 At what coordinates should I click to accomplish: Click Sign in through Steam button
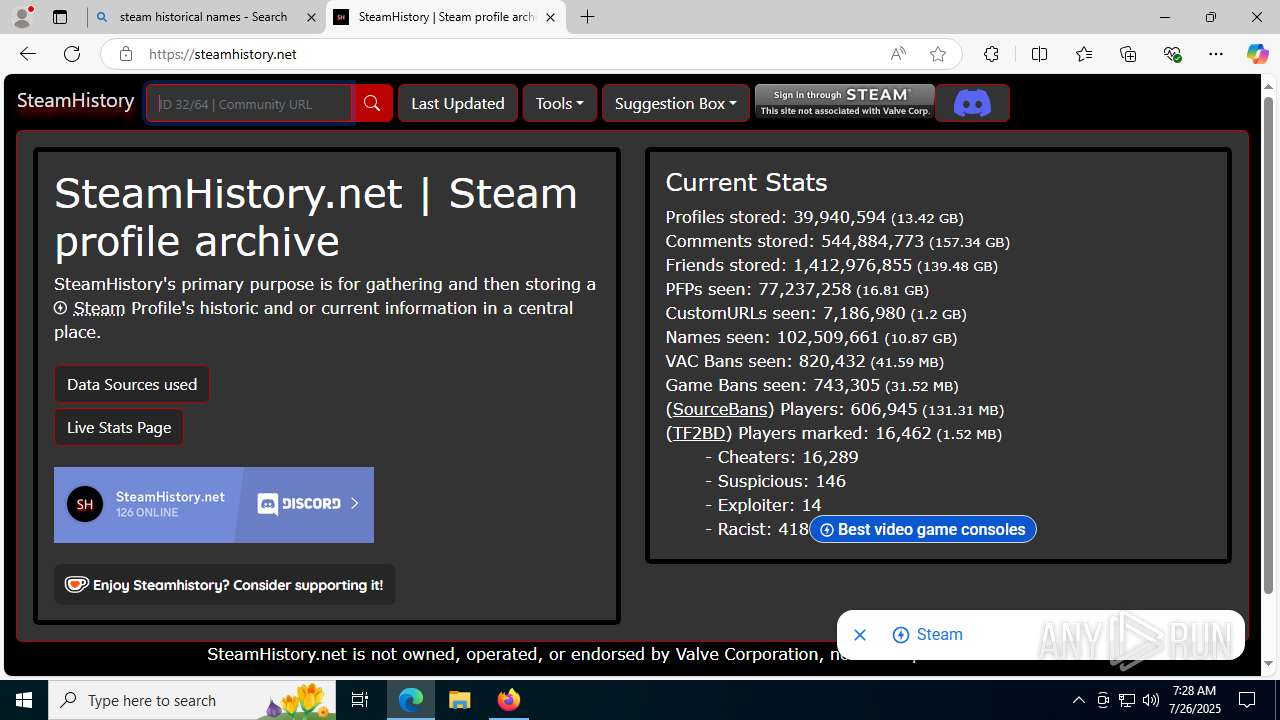point(845,102)
